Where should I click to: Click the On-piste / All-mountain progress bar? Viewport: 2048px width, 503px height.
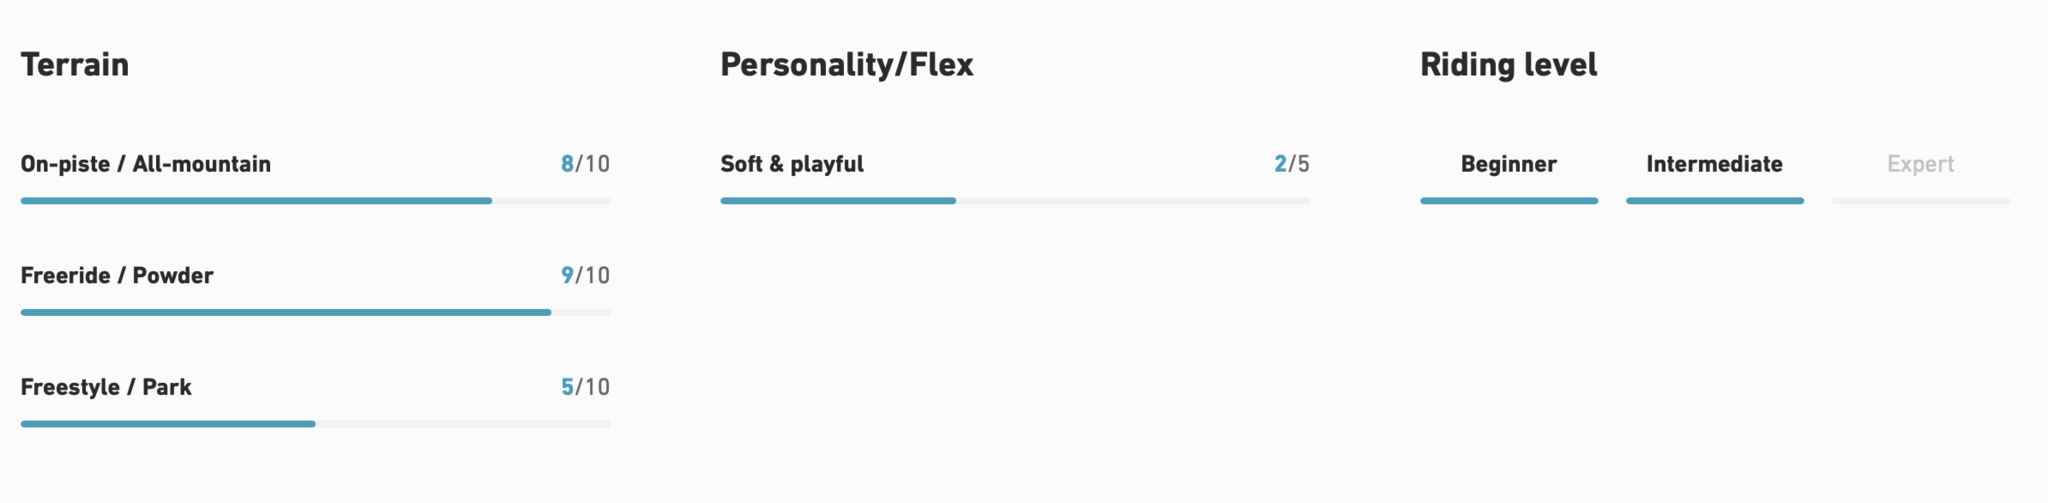click(315, 201)
